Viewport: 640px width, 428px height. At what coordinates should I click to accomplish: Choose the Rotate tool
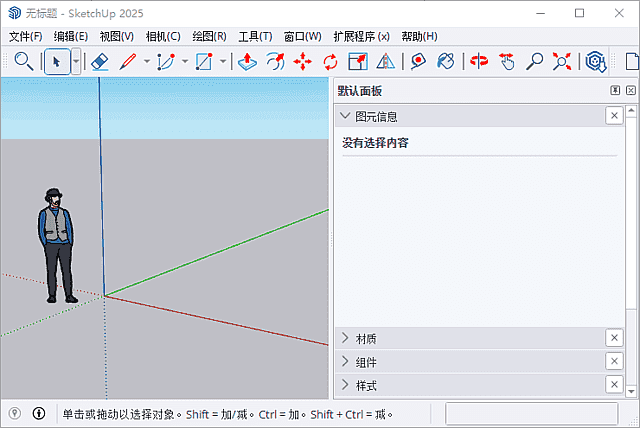pyautogui.click(x=330, y=61)
